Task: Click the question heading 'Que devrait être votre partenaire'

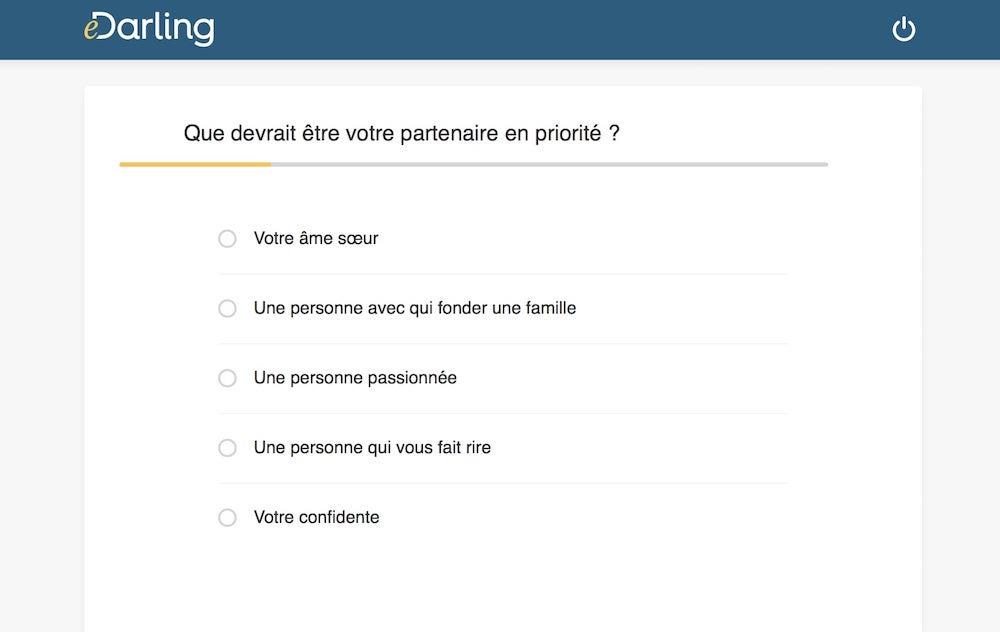Action: (x=402, y=133)
